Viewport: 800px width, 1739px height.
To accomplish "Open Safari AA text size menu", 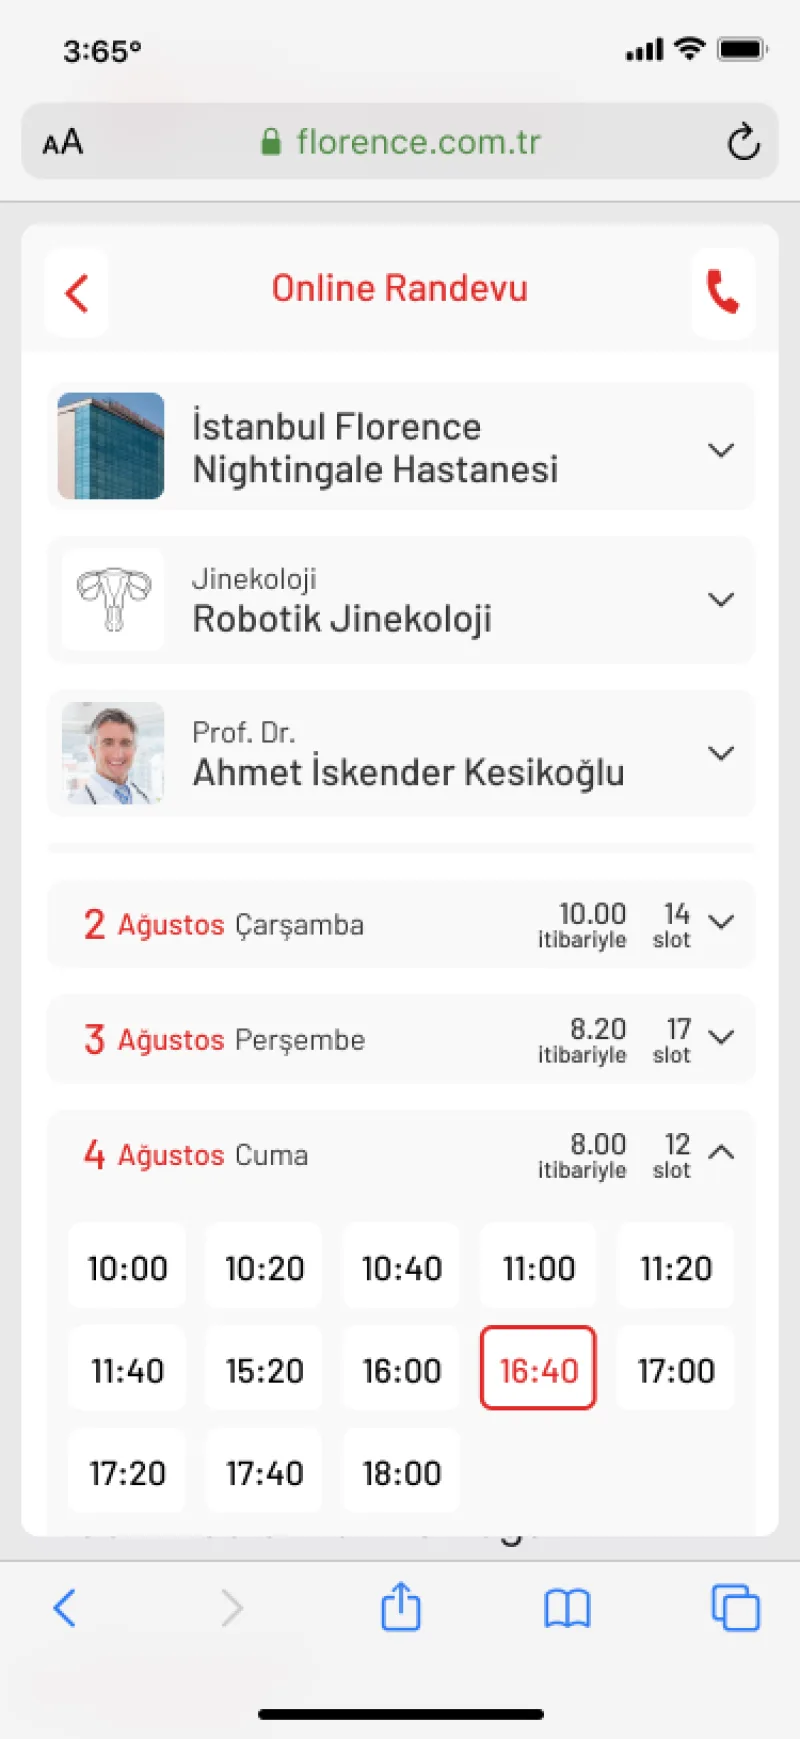I will 63,142.
